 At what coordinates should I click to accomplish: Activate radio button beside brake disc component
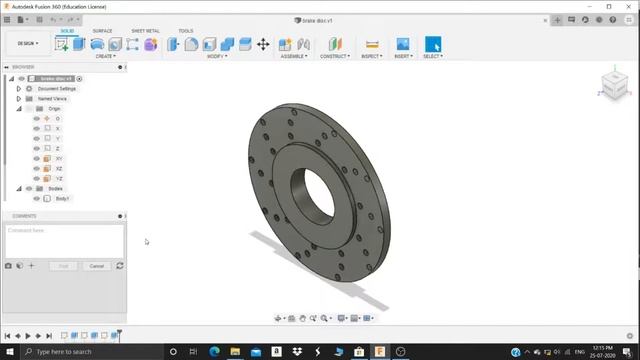point(79,79)
